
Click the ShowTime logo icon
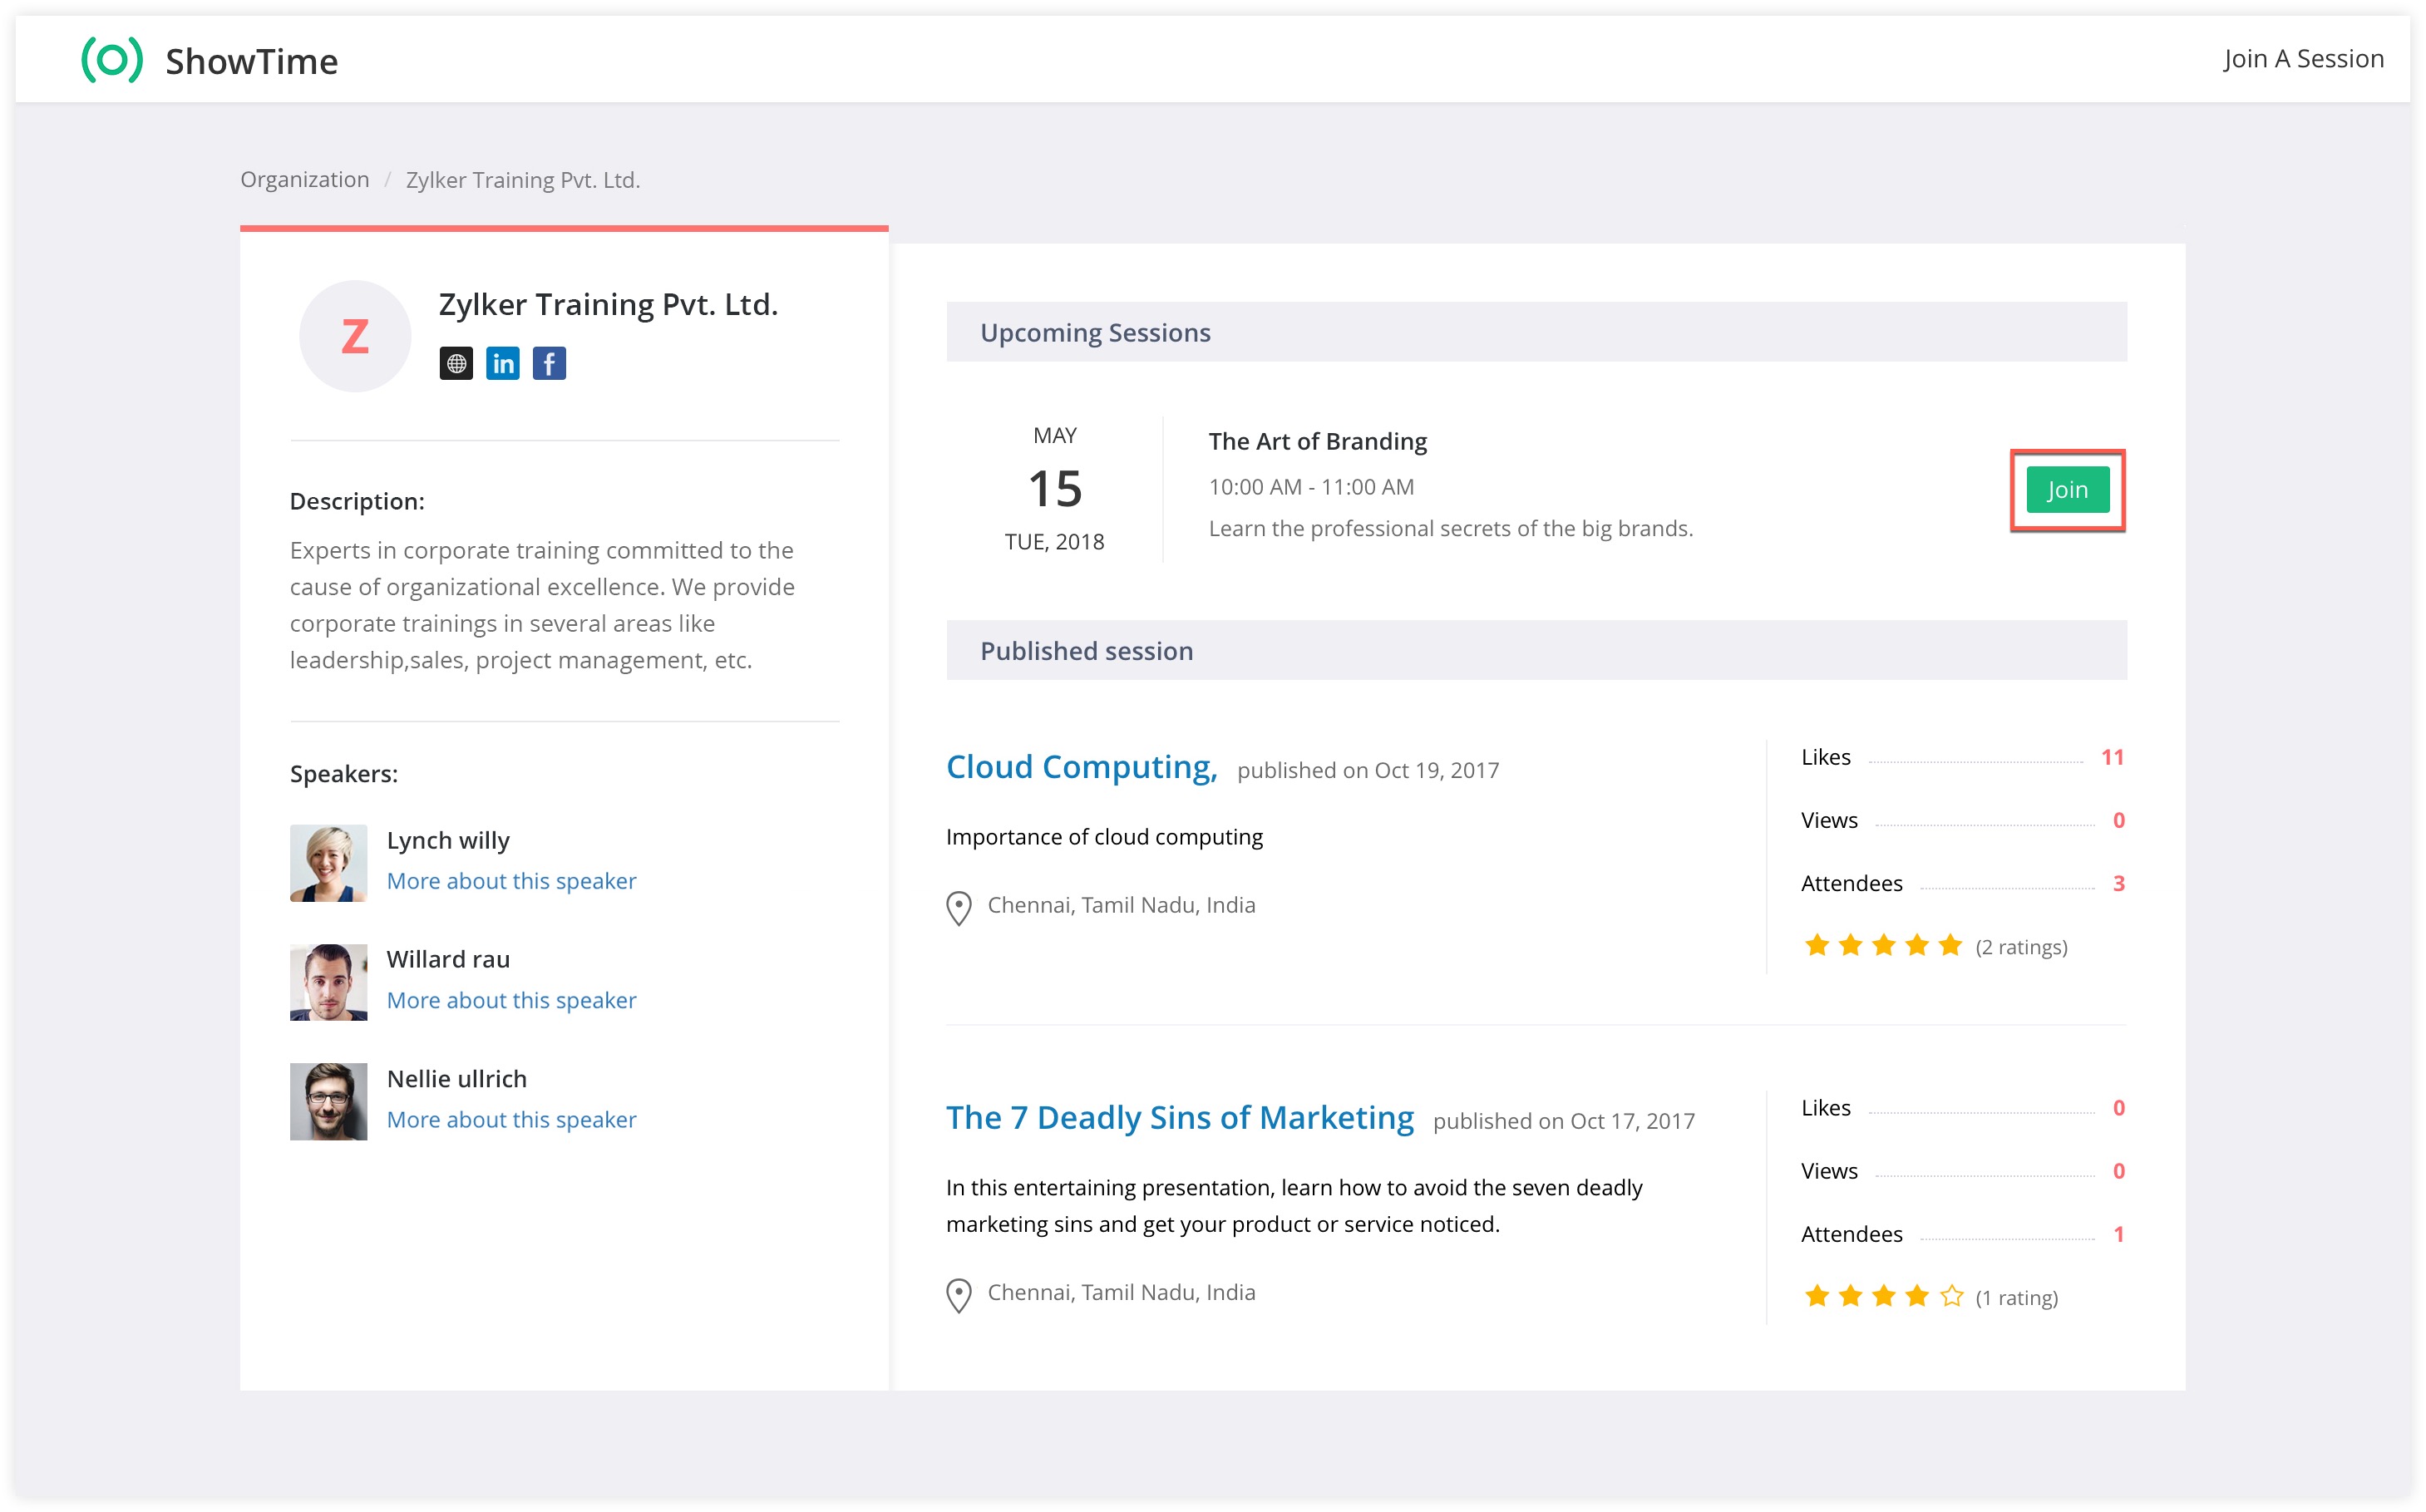(111, 60)
